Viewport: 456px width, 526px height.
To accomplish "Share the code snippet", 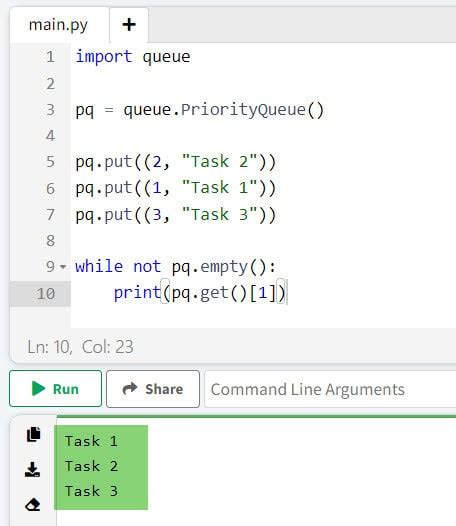I will tap(153, 389).
